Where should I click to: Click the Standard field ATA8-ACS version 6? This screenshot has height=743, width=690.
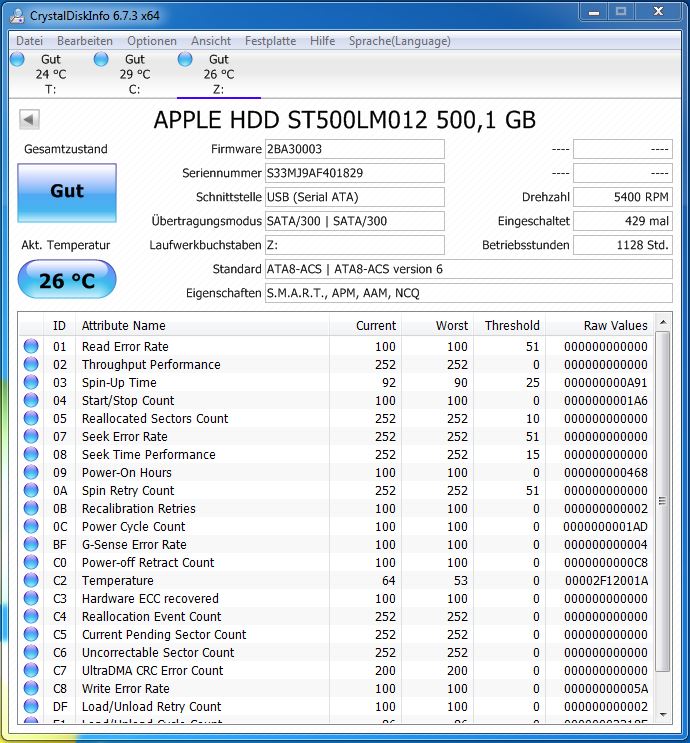(469, 269)
